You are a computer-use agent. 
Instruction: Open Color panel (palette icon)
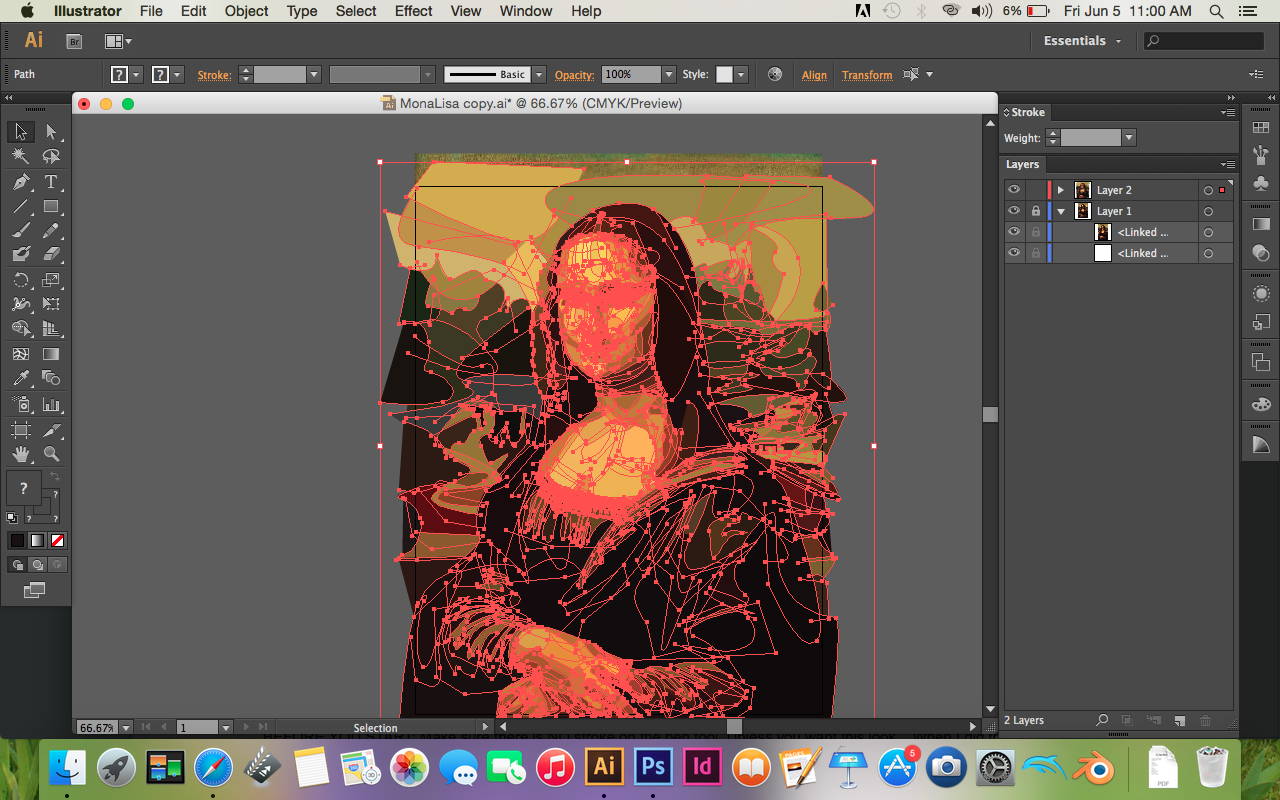click(1261, 405)
